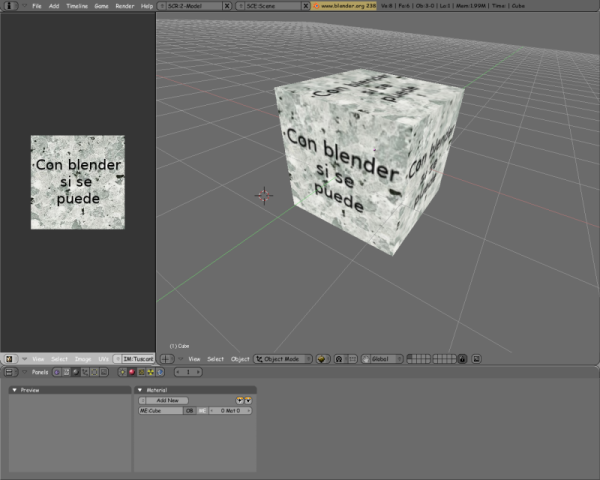This screenshot has width=600, height=480.
Task: Collapse the buttons header Panels arrow
Action: (24, 372)
